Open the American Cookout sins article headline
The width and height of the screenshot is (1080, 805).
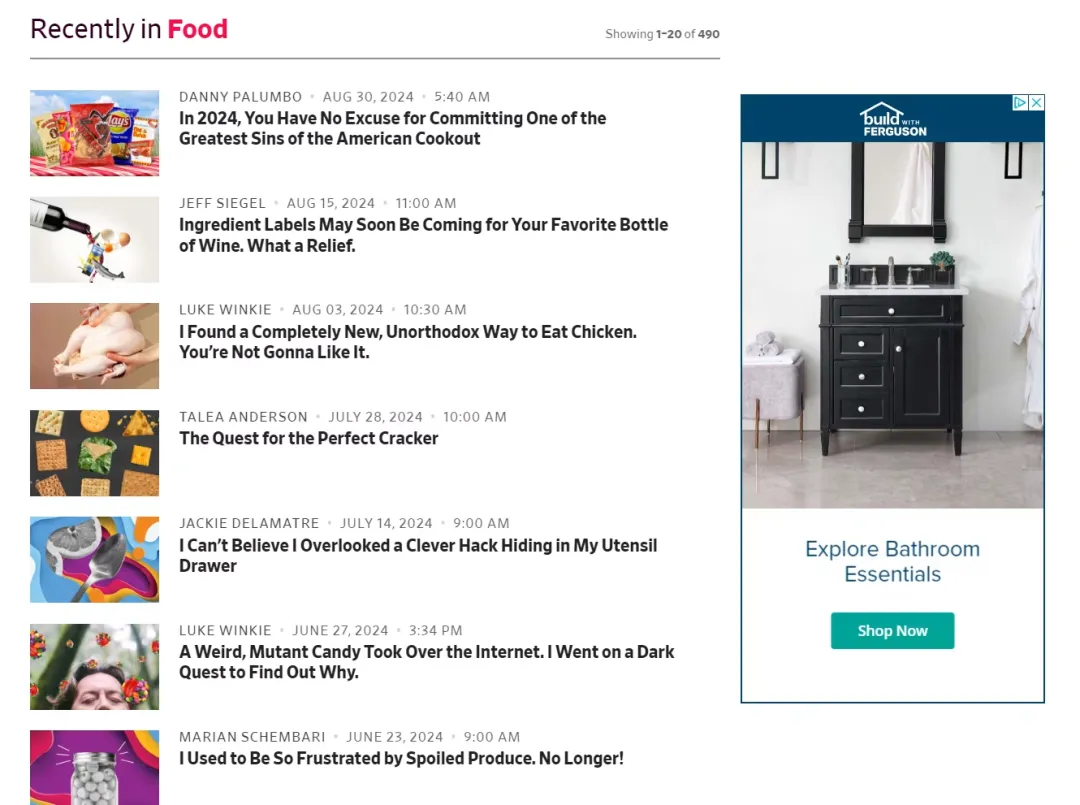[393, 128]
